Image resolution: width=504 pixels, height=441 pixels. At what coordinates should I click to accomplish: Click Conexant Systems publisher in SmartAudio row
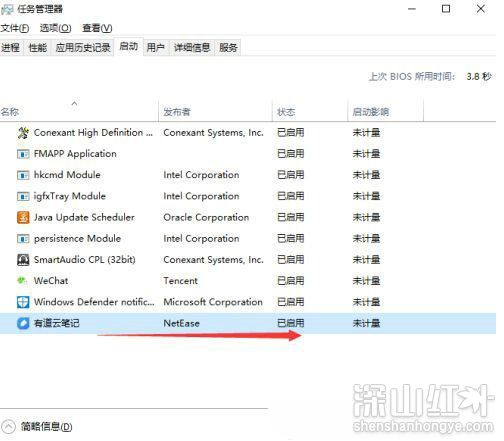[x=213, y=260]
